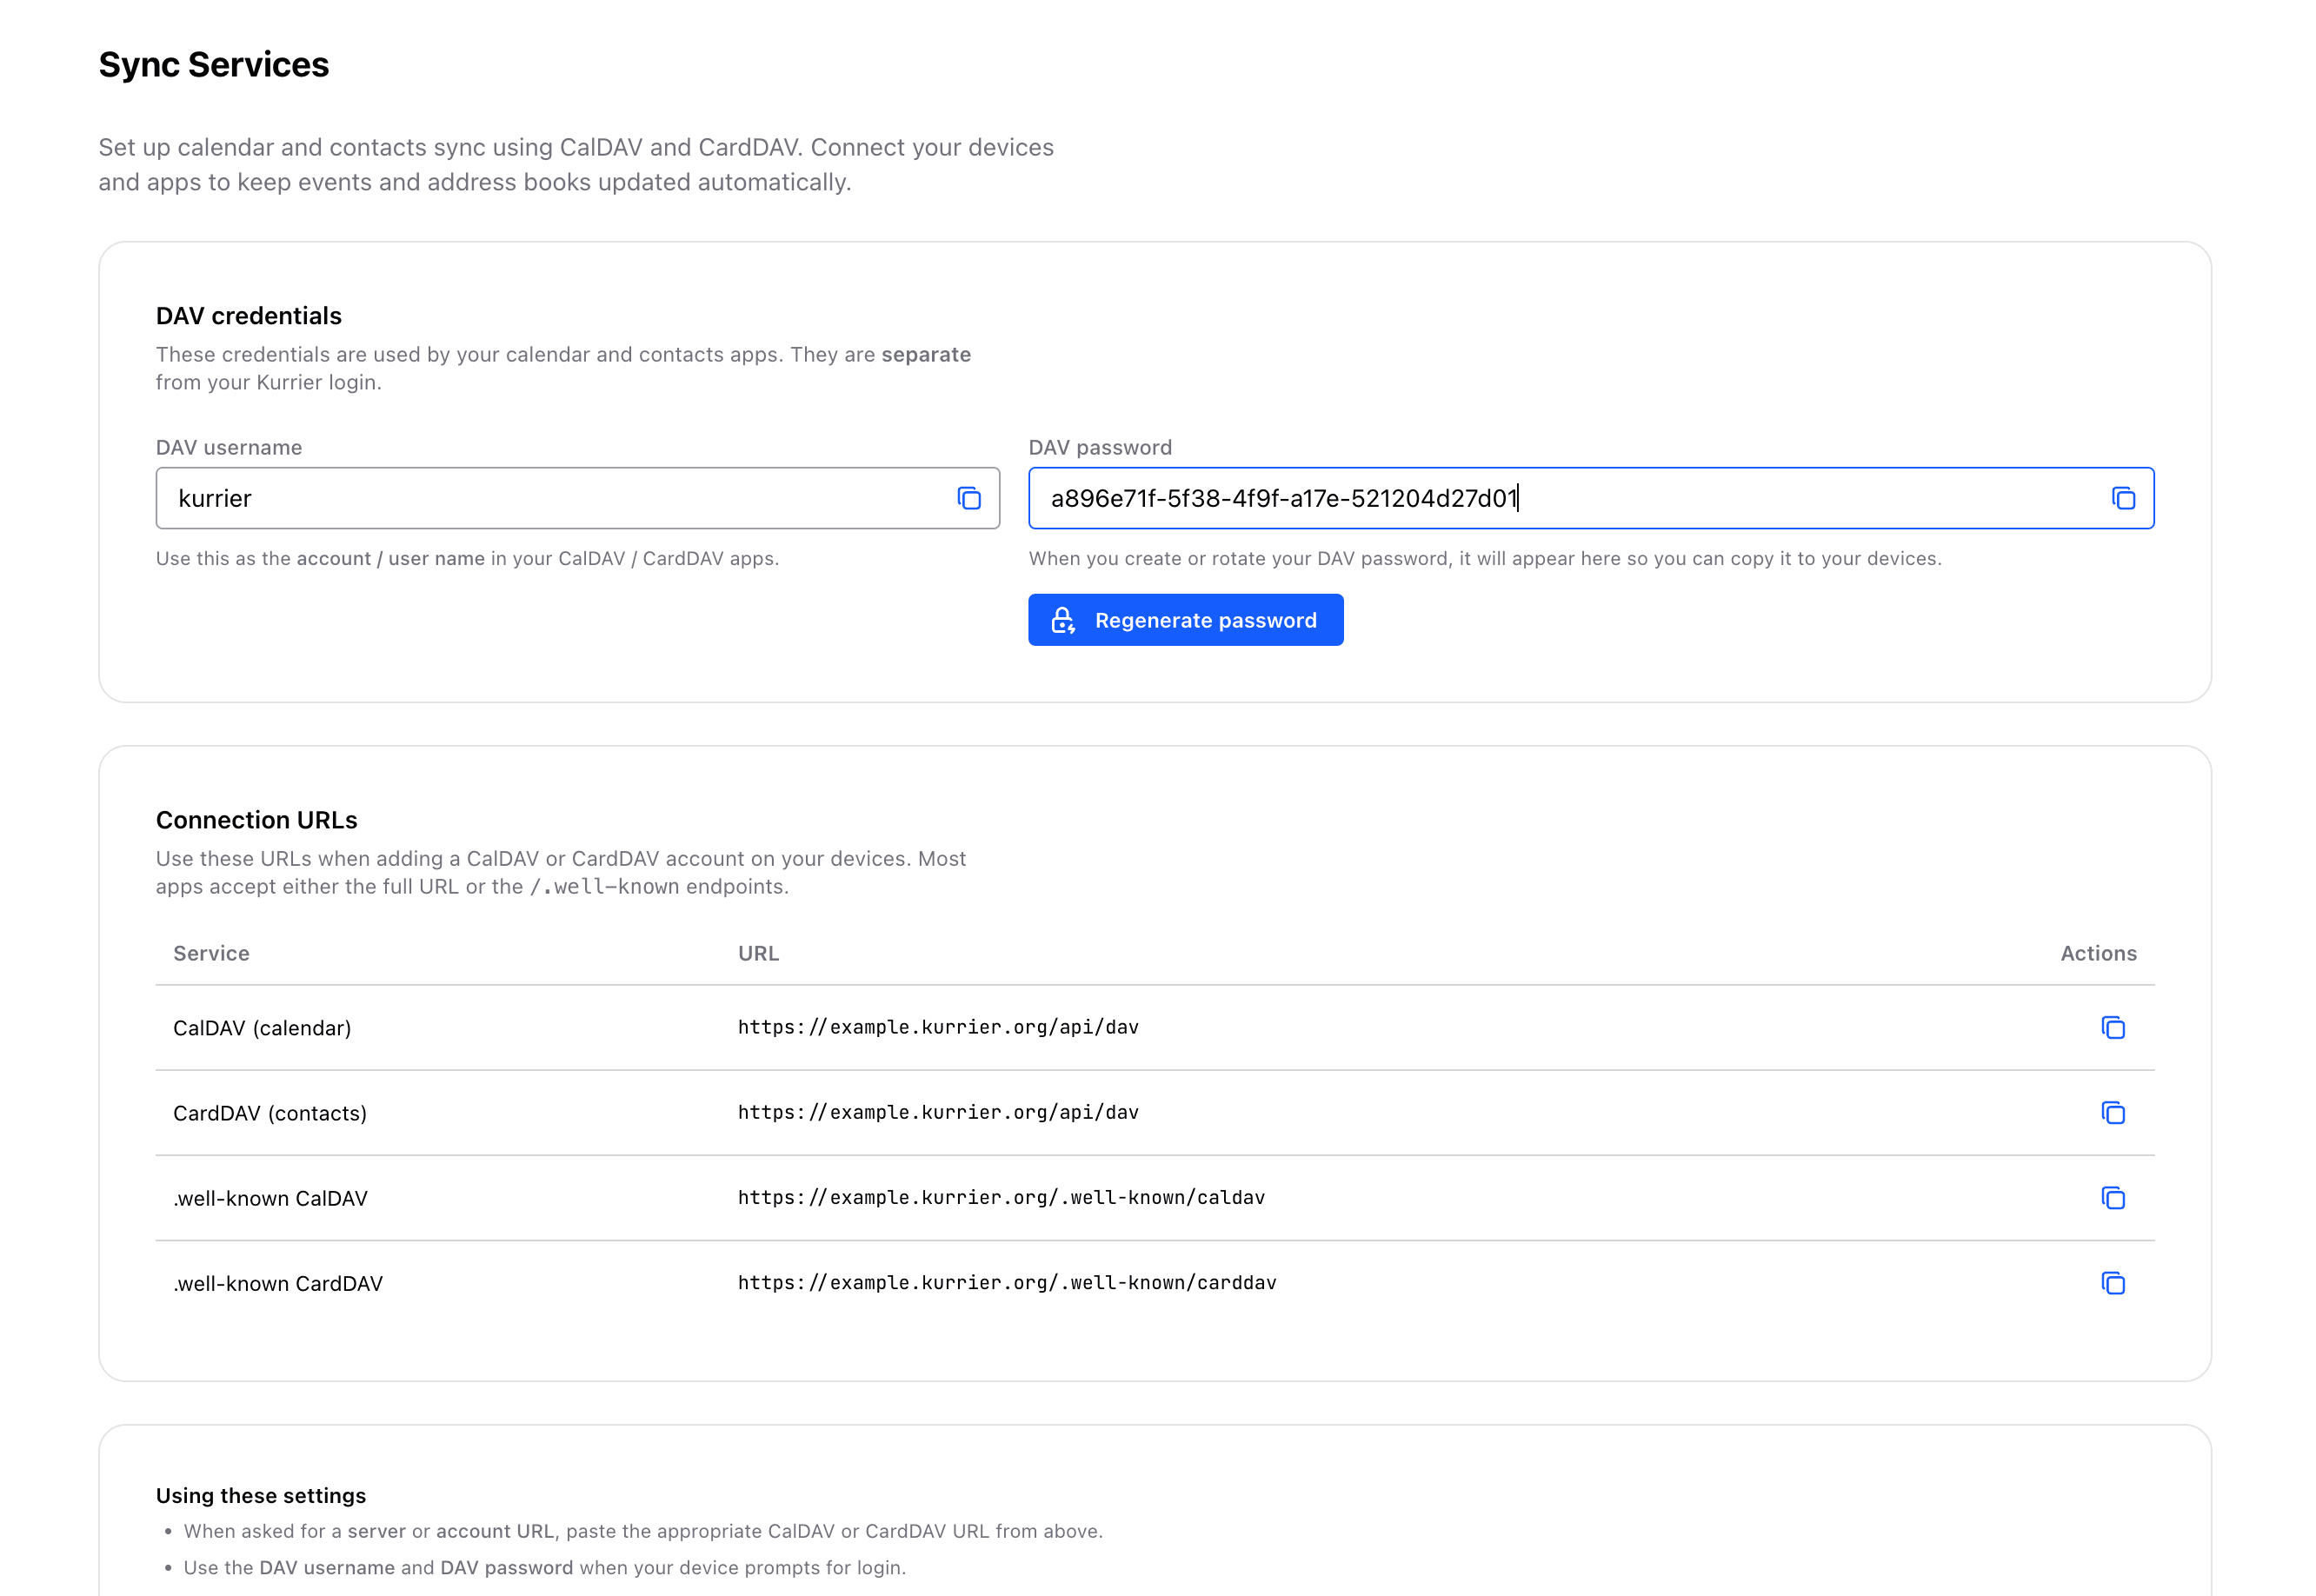Copy the .well-known CalDAV URL
2316x1596 pixels.
pos(2113,1198)
